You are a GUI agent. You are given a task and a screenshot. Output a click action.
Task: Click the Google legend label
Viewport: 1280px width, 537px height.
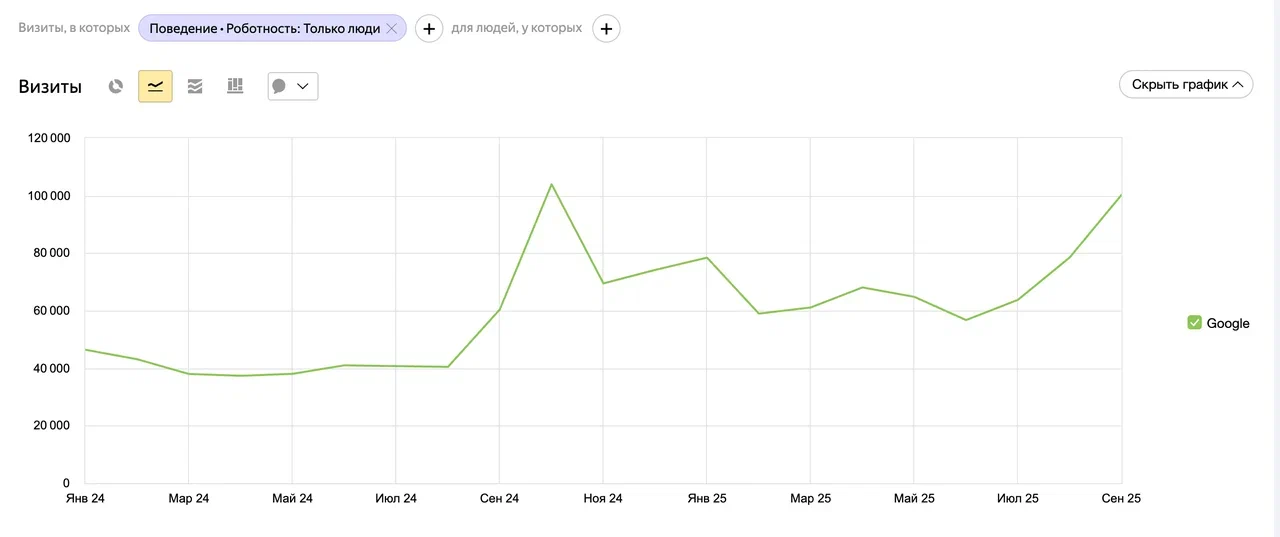tap(1228, 323)
